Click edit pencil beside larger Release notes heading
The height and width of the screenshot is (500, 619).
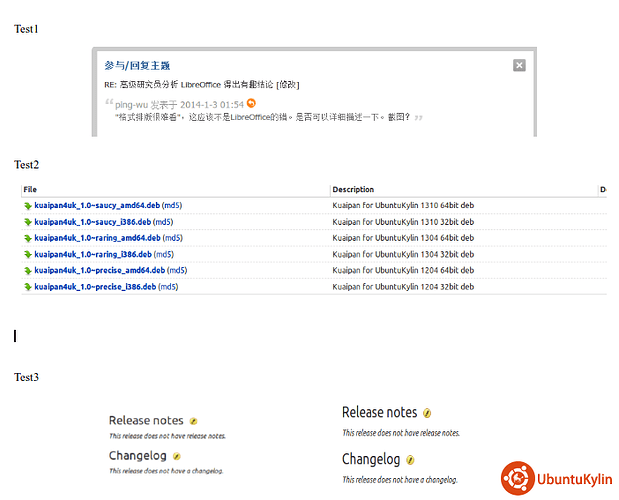(x=427, y=413)
